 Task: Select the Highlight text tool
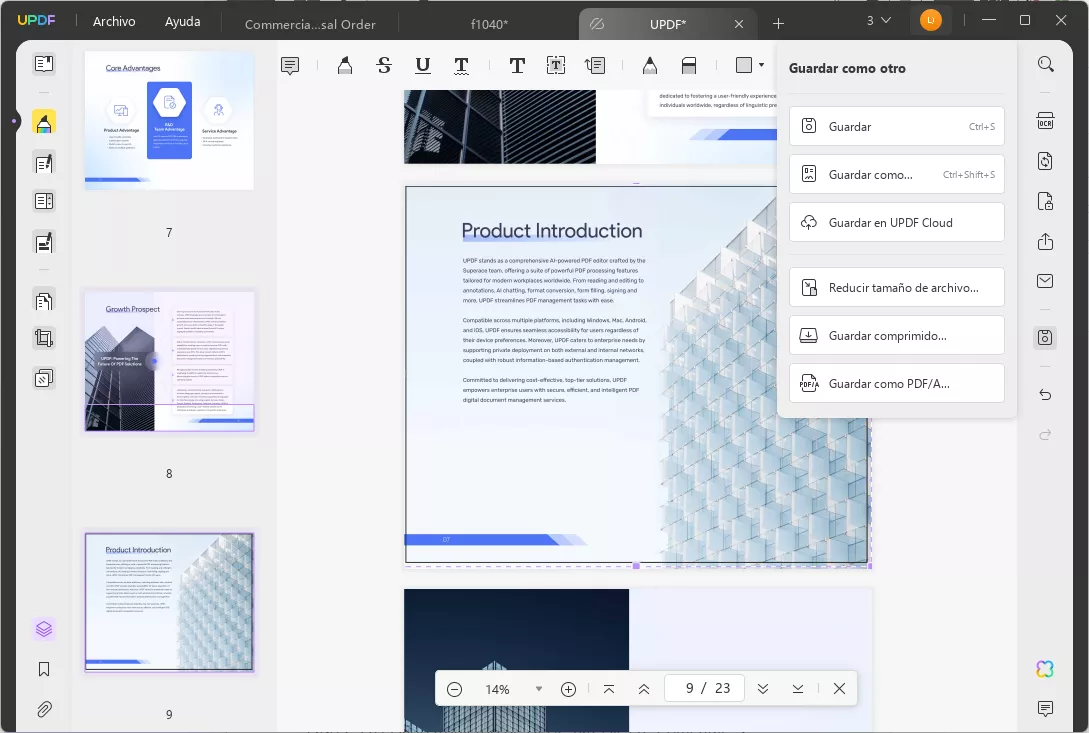[x=344, y=65]
